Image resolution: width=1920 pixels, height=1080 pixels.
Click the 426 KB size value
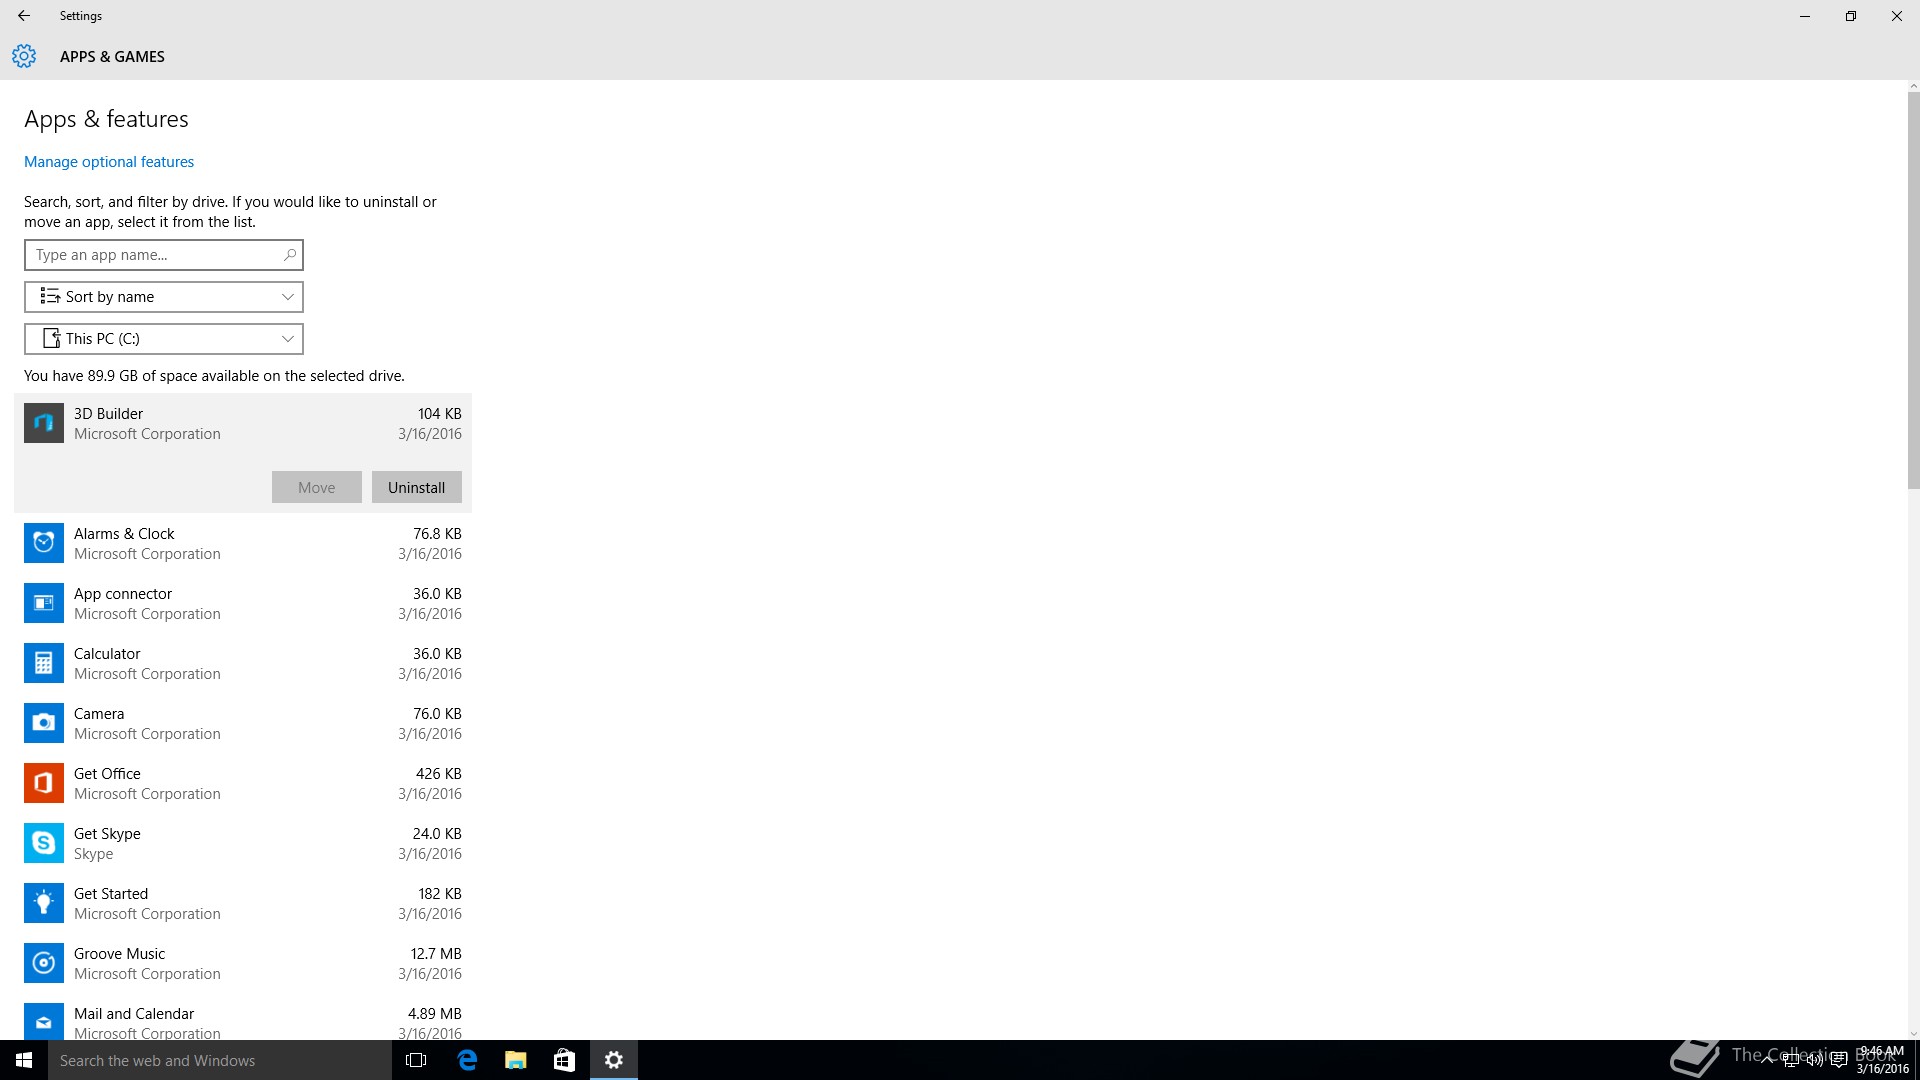pyautogui.click(x=439, y=774)
